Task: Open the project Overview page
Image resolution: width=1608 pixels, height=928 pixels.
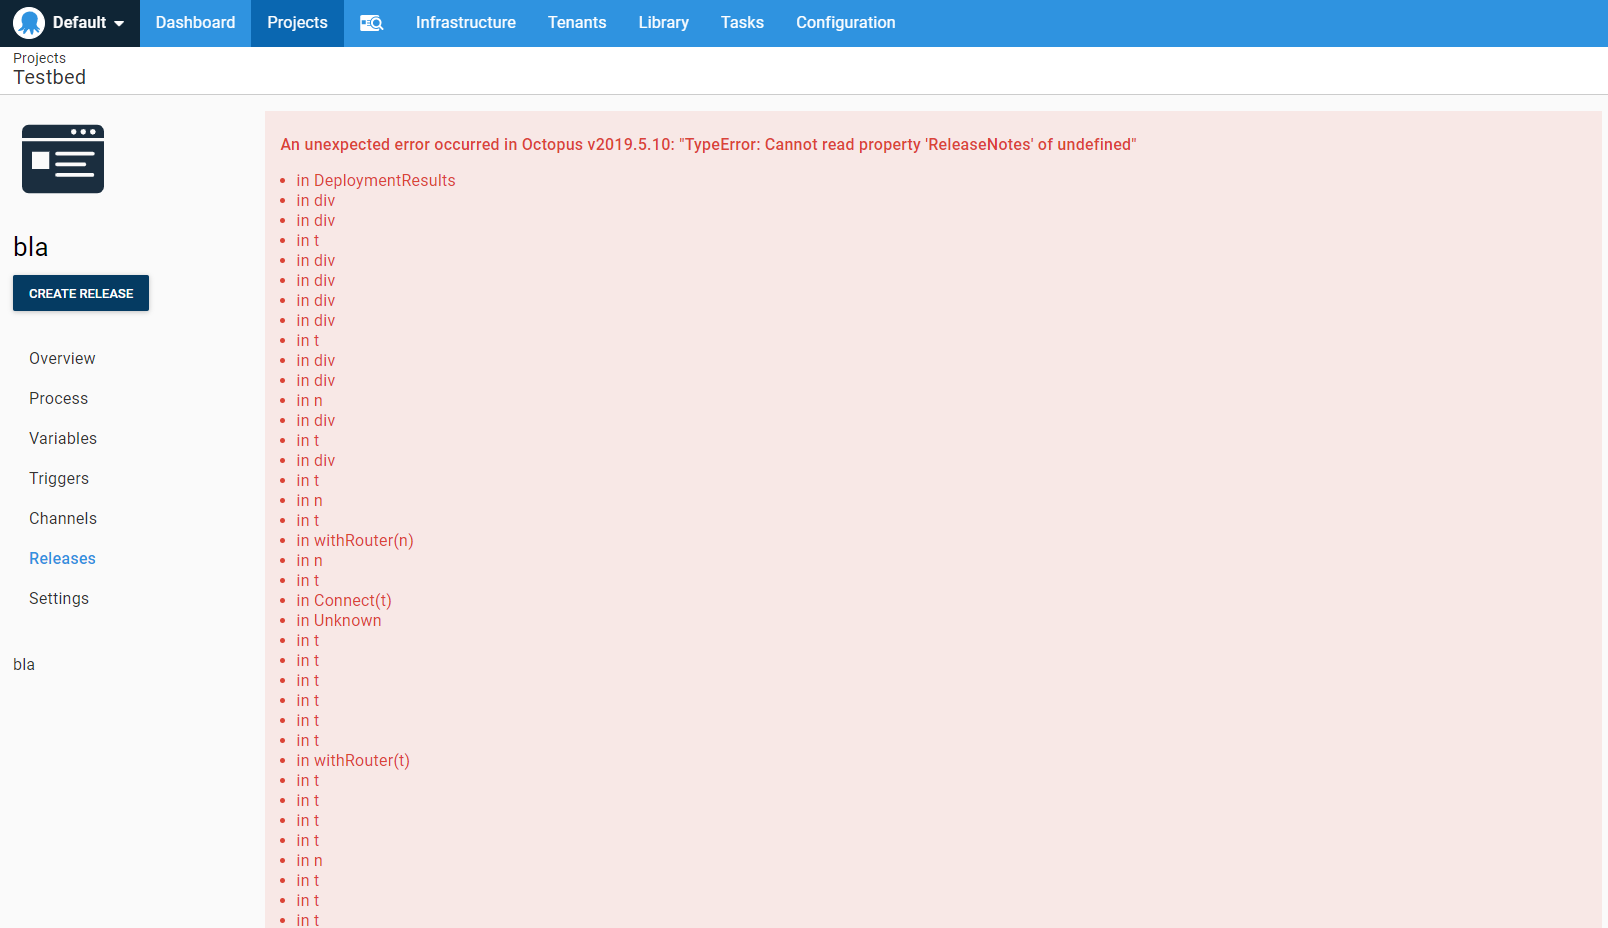Action: point(62,358)
